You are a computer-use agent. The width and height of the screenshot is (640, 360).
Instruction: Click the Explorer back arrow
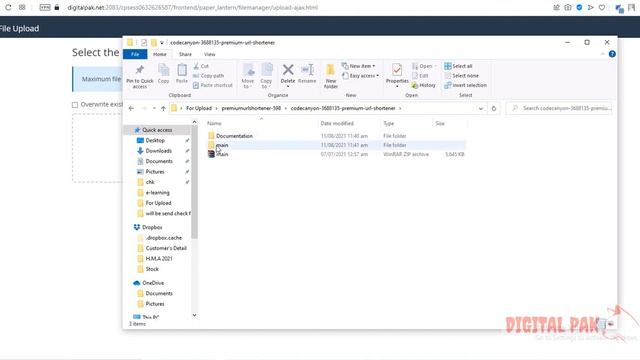[x=131, y=109]
